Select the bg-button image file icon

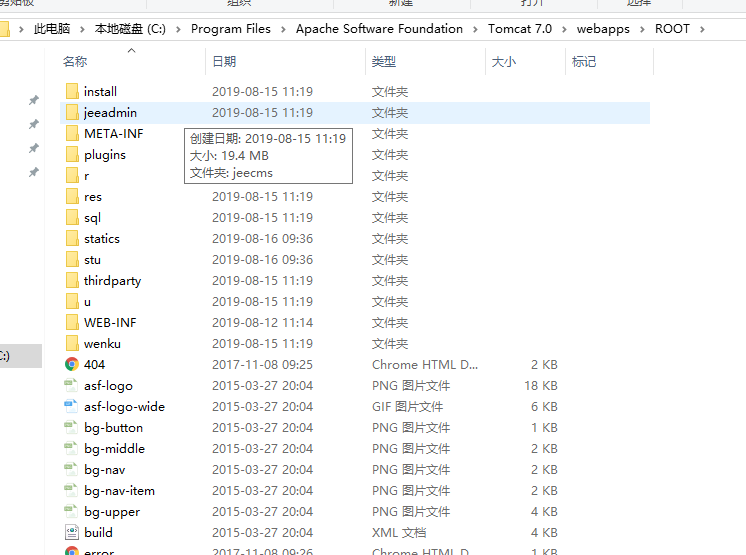pyautogui.click(x=71, y=428)
